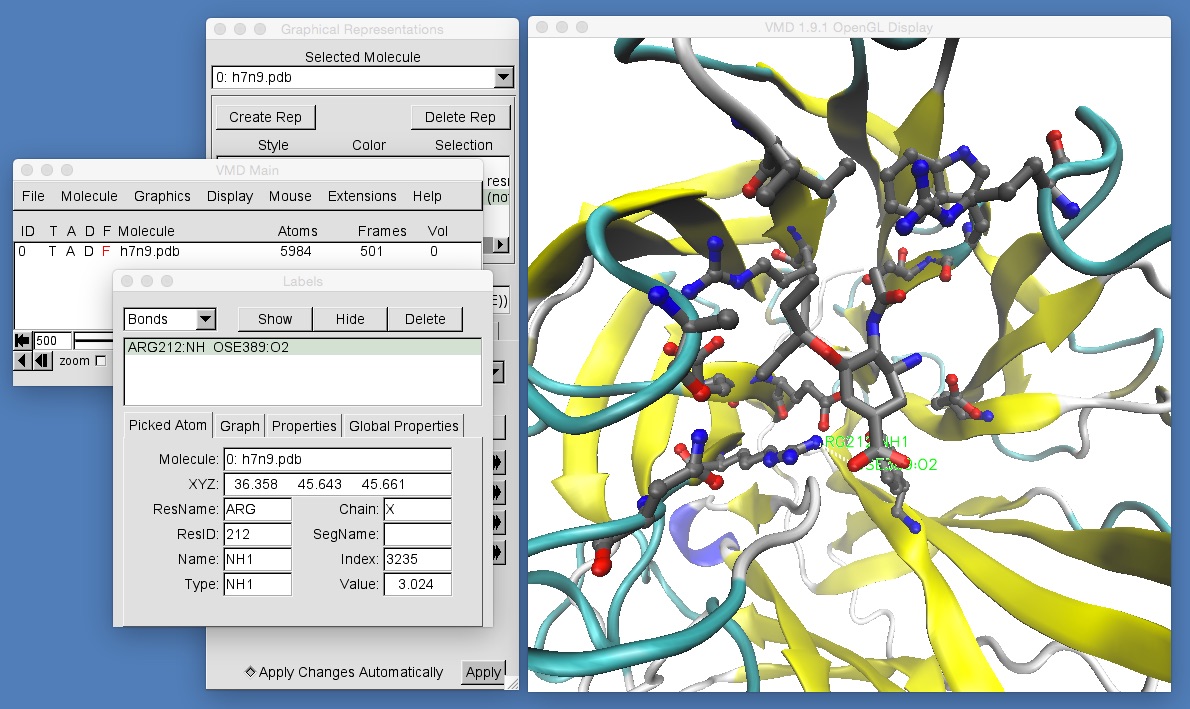
Task: Open the Selected Molecule dropdown
Action: (x=503, y=77)
